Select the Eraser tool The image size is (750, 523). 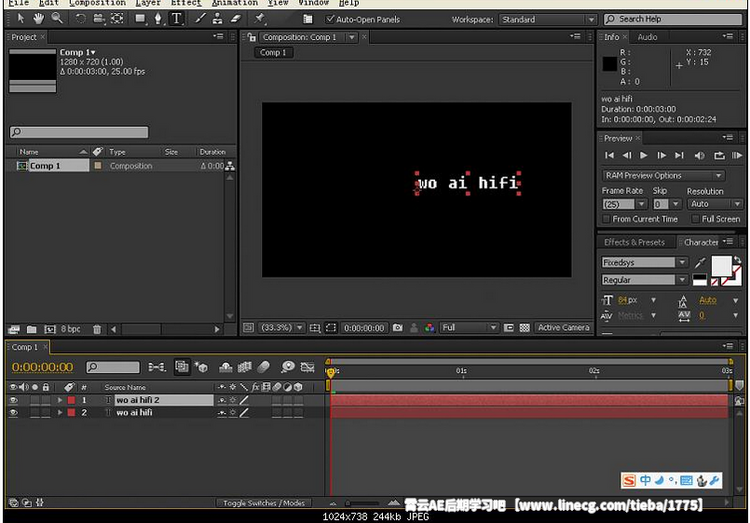236,19
